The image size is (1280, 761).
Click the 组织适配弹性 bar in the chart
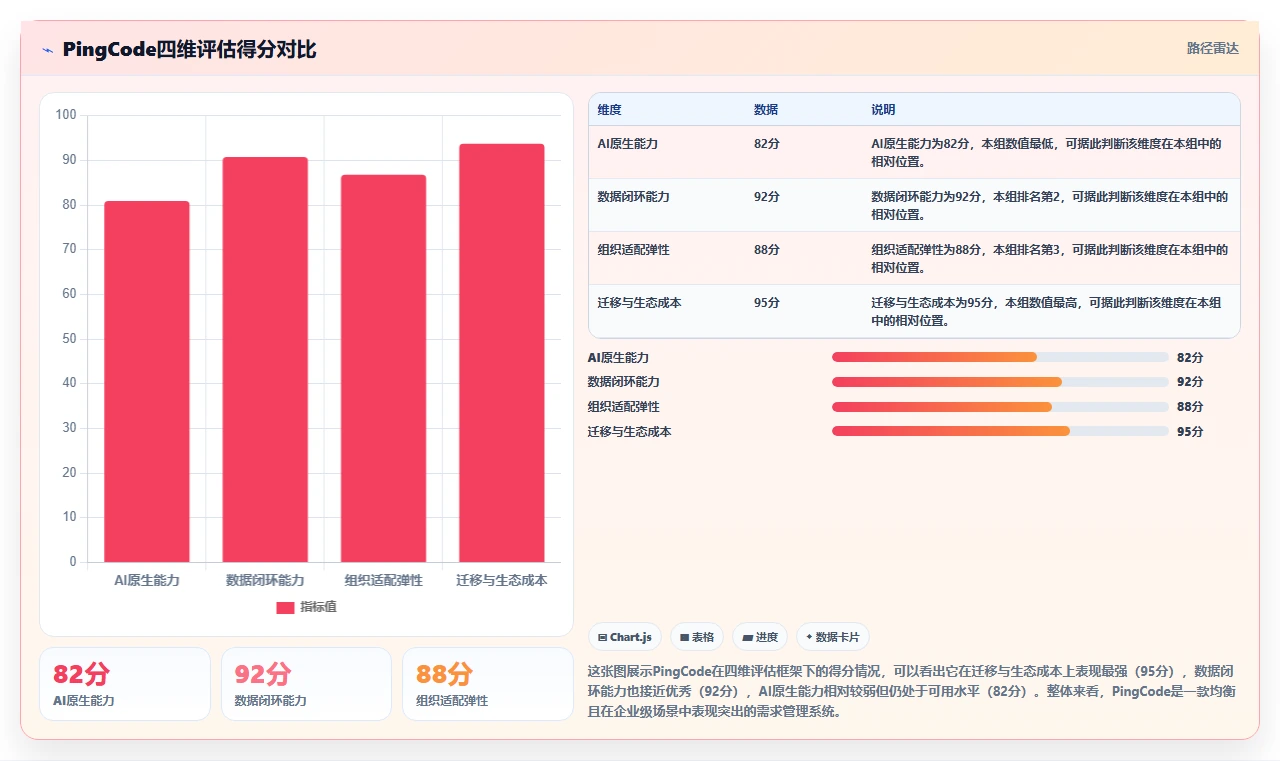coord(383,368)
